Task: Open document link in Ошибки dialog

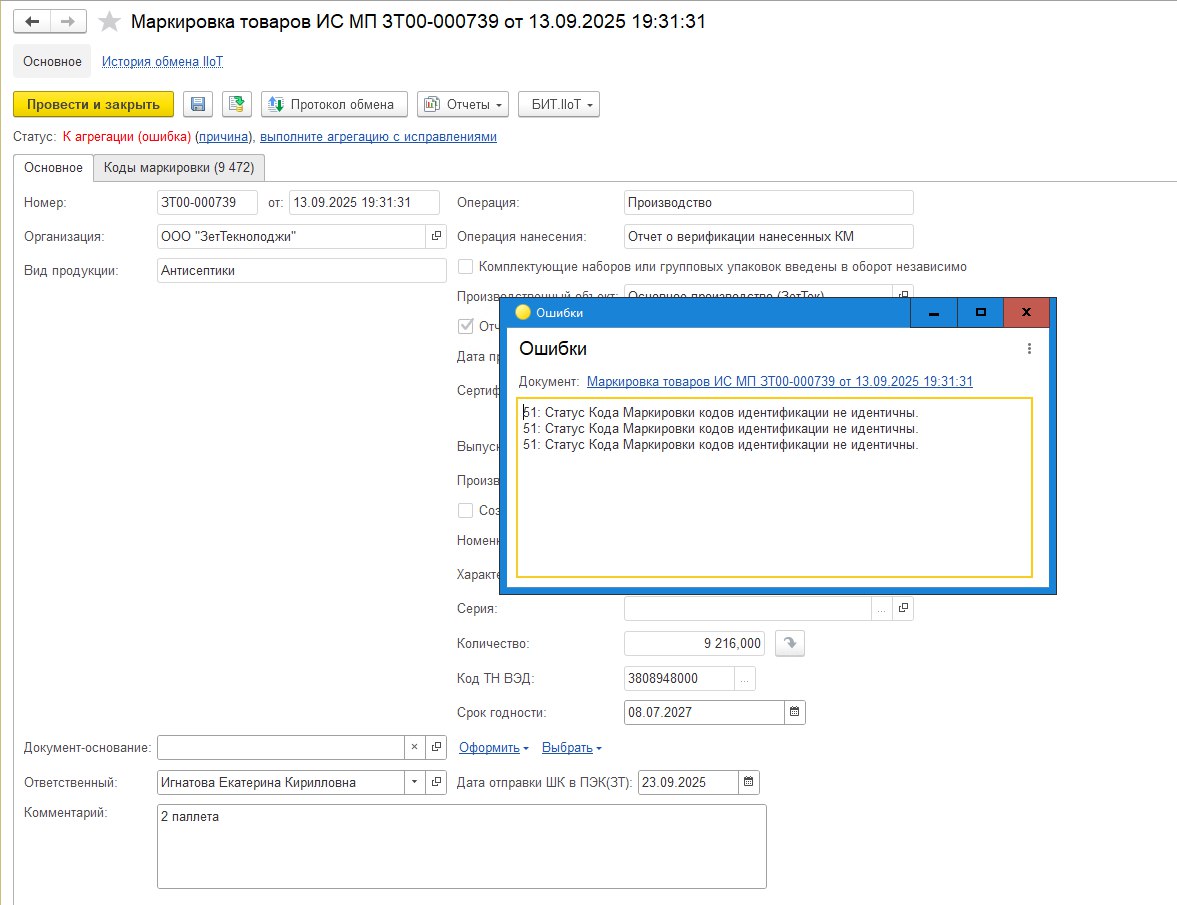Action: [x=779, y=382]
